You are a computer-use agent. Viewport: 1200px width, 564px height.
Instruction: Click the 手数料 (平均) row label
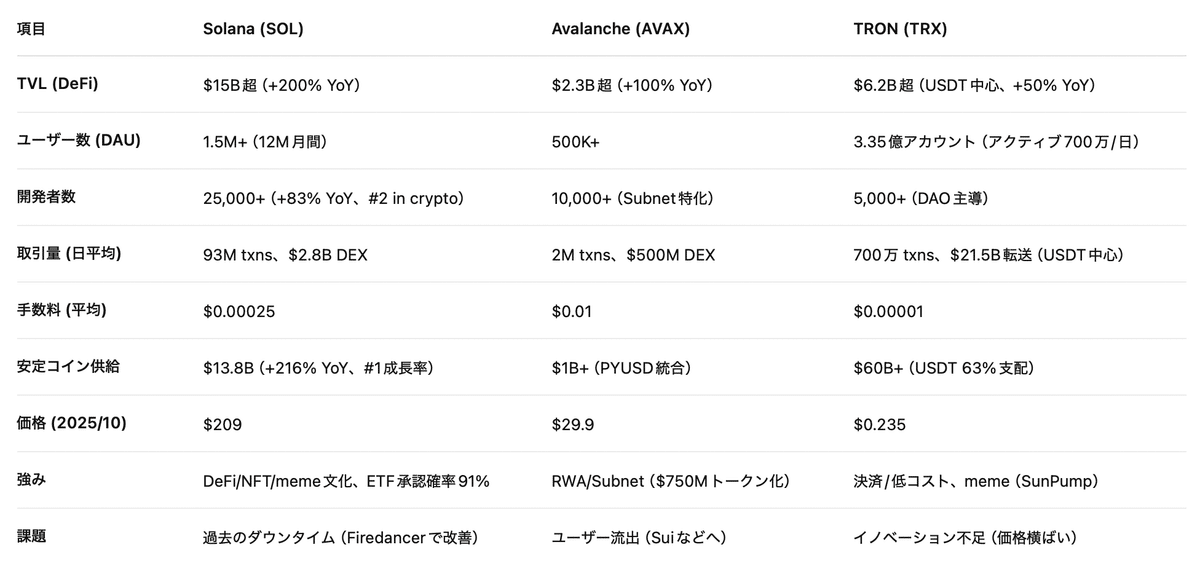pos(62,310)
